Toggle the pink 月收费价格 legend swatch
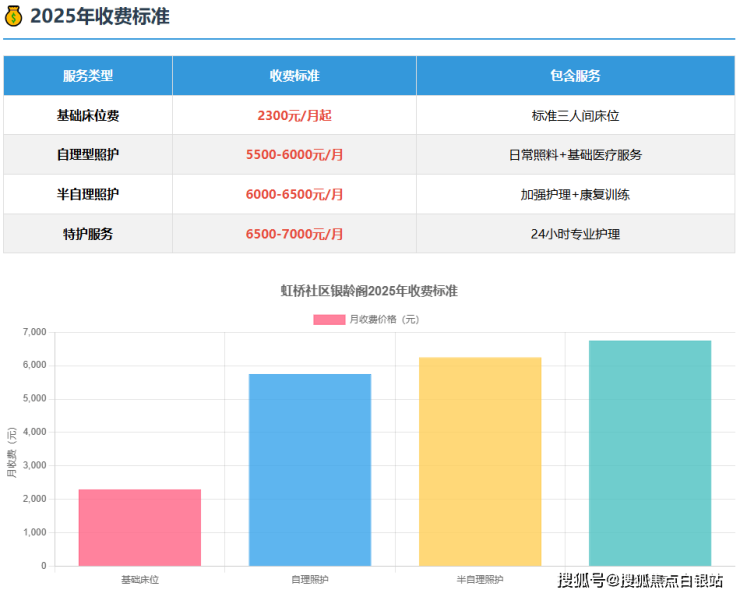 328,319
